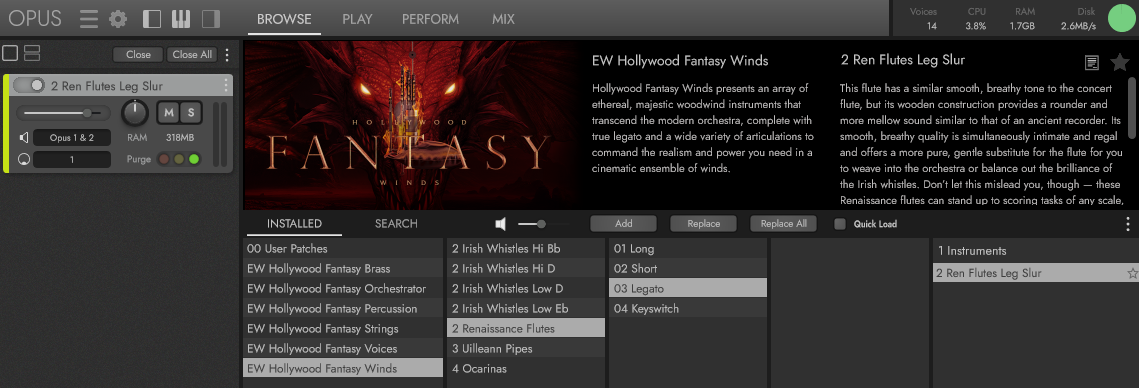This screenshot has height=388, width=1139.
Task: Open the instrument notes document icon
Action: (1091, 62)
